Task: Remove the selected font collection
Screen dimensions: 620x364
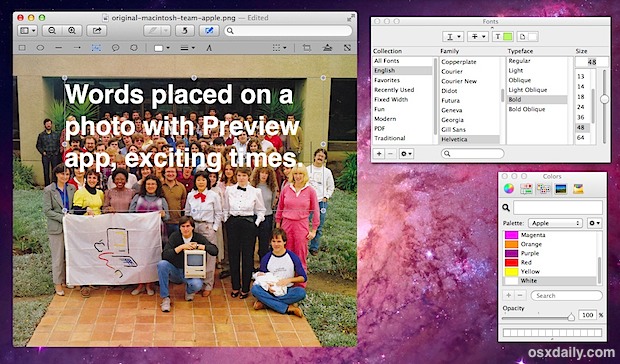Action: [391, 153]
